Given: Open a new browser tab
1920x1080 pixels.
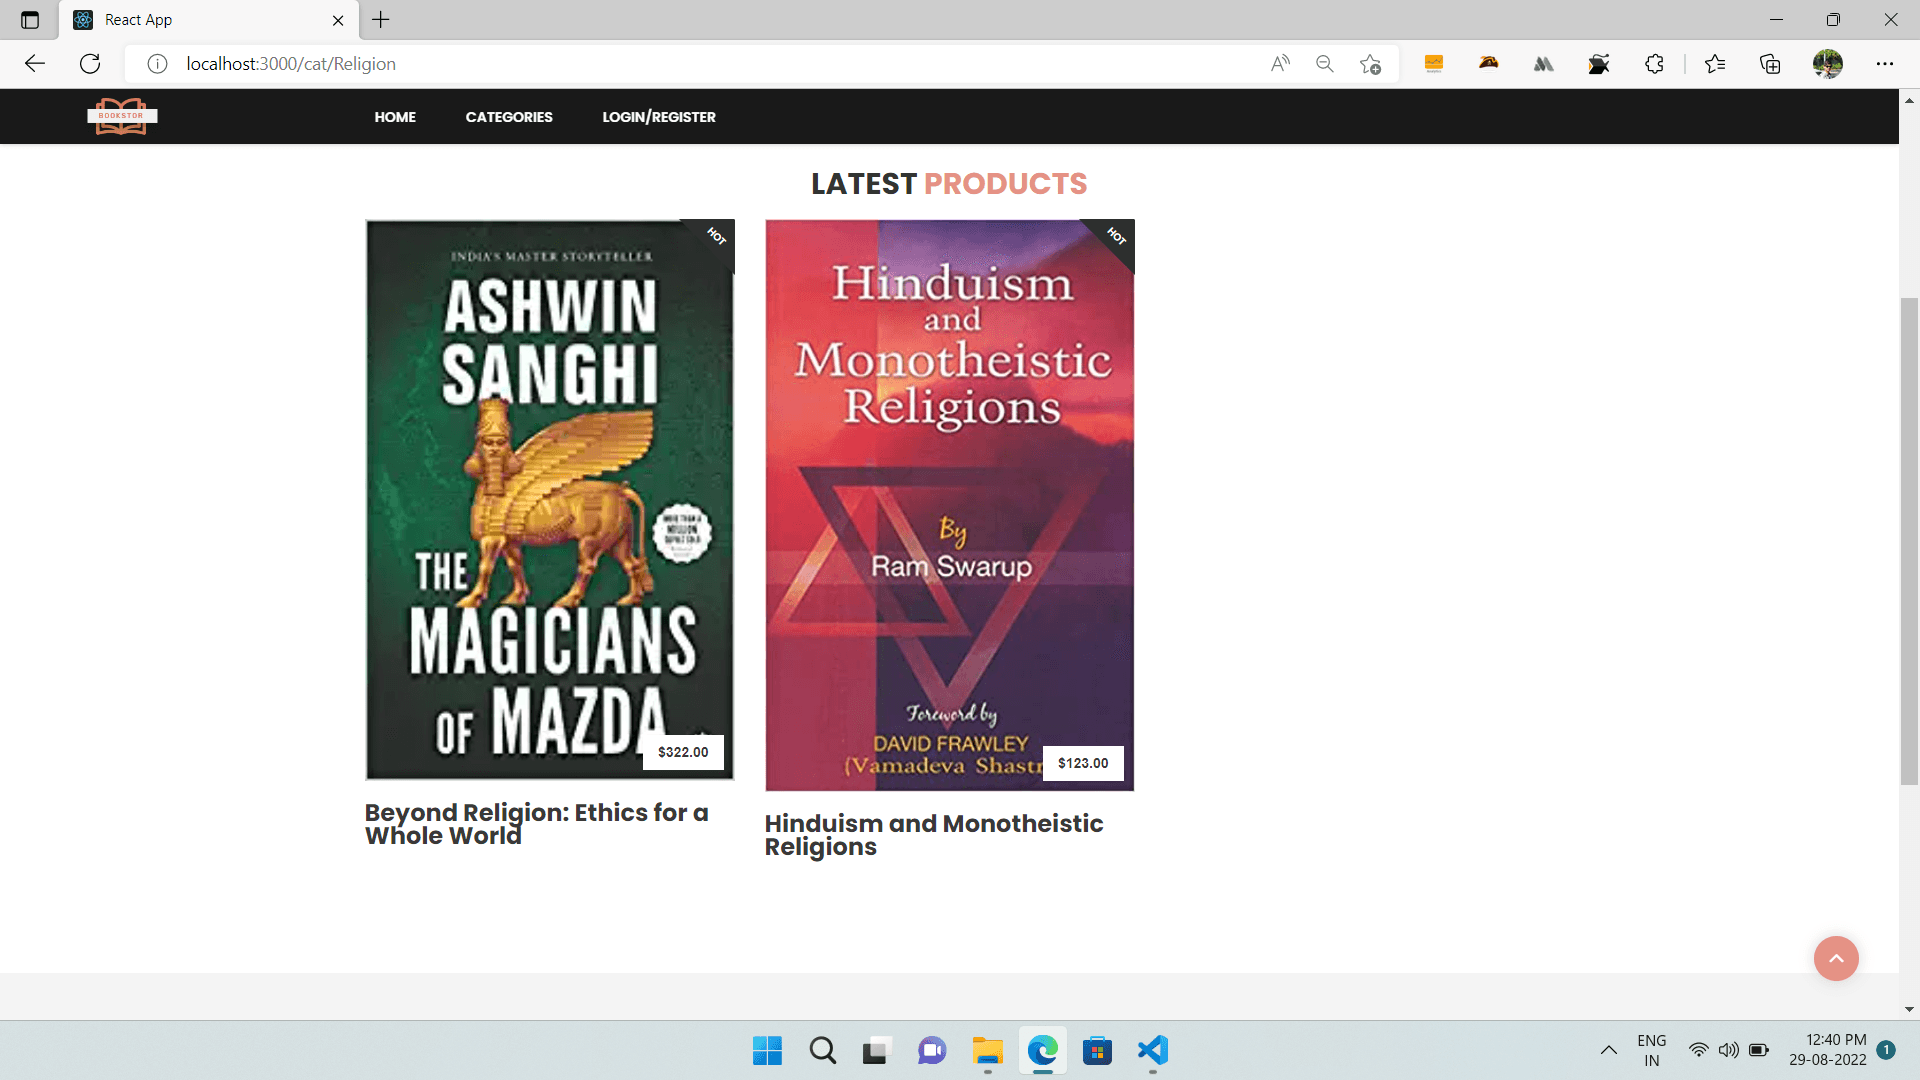Looking at the screenshot, I should 381,20.
